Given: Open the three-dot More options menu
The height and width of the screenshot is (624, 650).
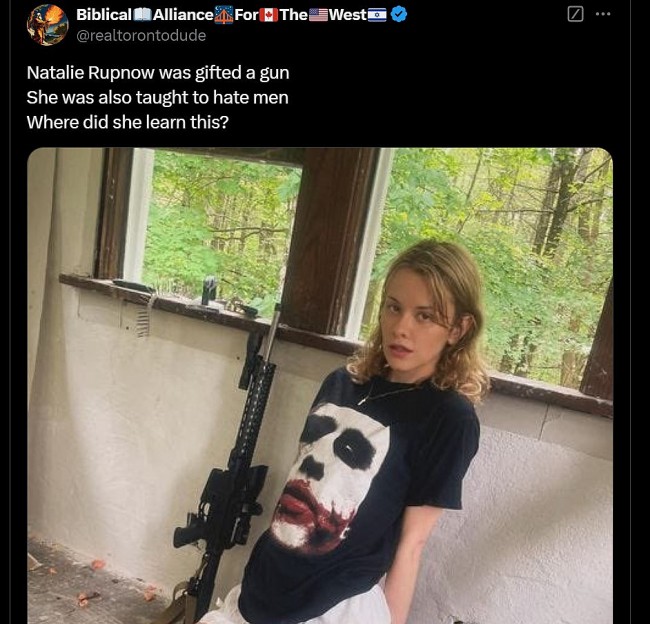Looking at the screenshot, I should pyautogui.click(x=603, y=15).
